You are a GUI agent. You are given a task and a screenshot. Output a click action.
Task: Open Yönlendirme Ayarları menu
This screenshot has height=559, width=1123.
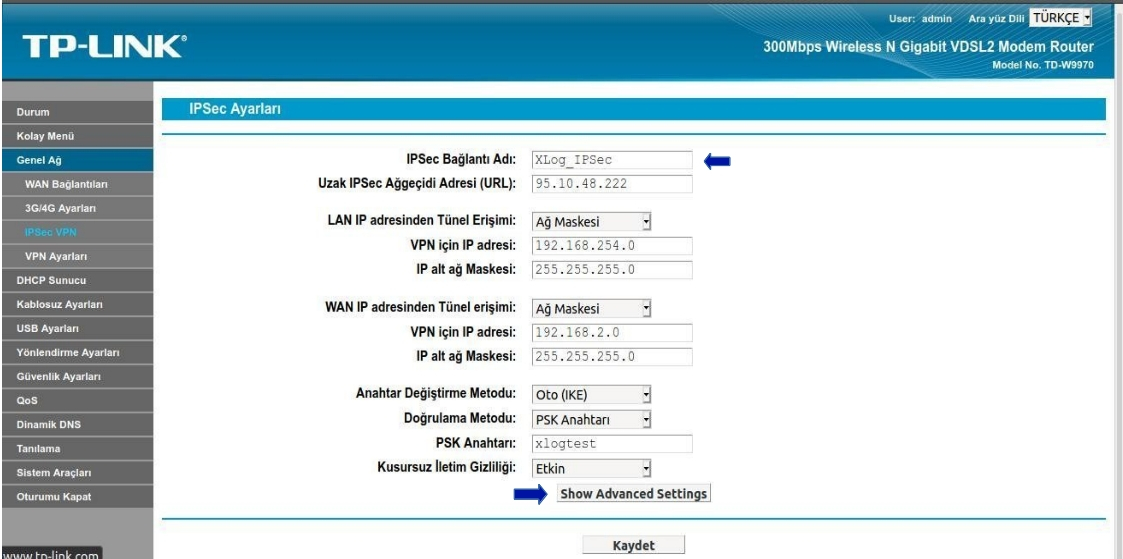tap(77, 352)
